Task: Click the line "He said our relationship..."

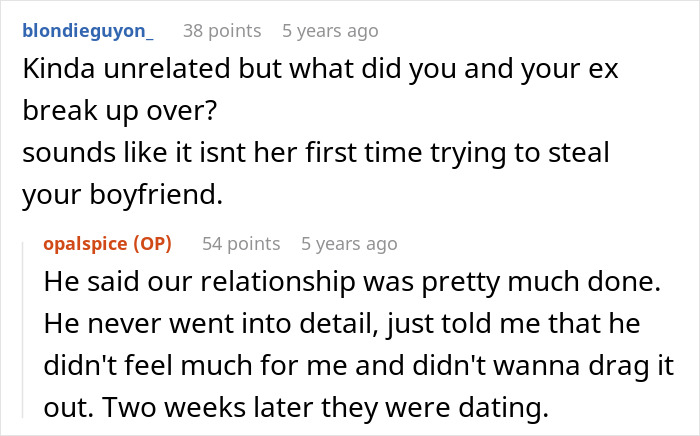Action: (353, 283)
